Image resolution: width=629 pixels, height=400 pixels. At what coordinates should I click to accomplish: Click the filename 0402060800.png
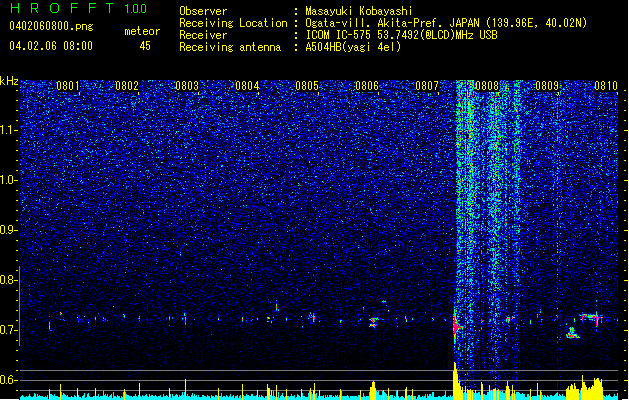51,26
